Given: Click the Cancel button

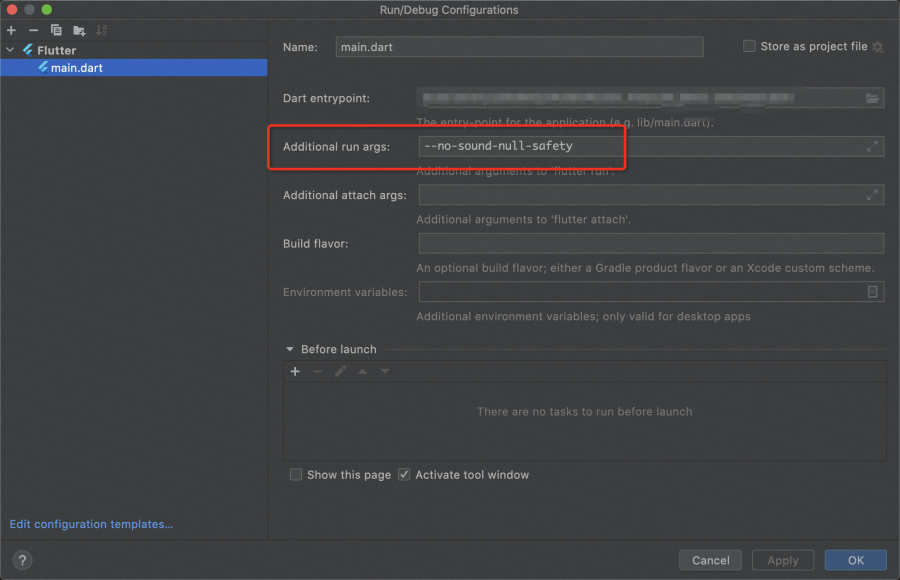Looking at the screenshot, I should pos(711,560).
